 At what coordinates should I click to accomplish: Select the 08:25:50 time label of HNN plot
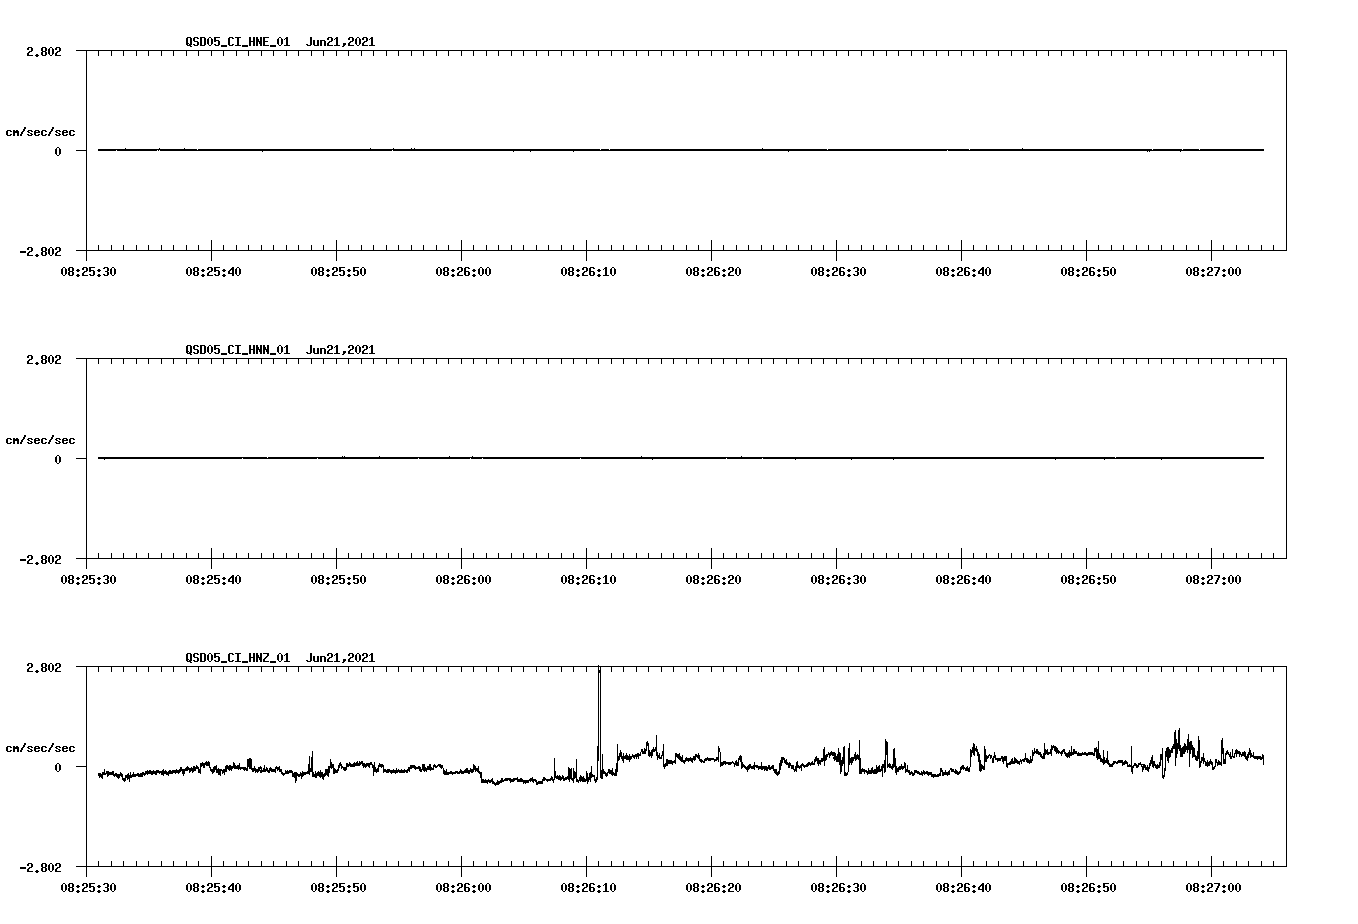[x=337, y=580]
